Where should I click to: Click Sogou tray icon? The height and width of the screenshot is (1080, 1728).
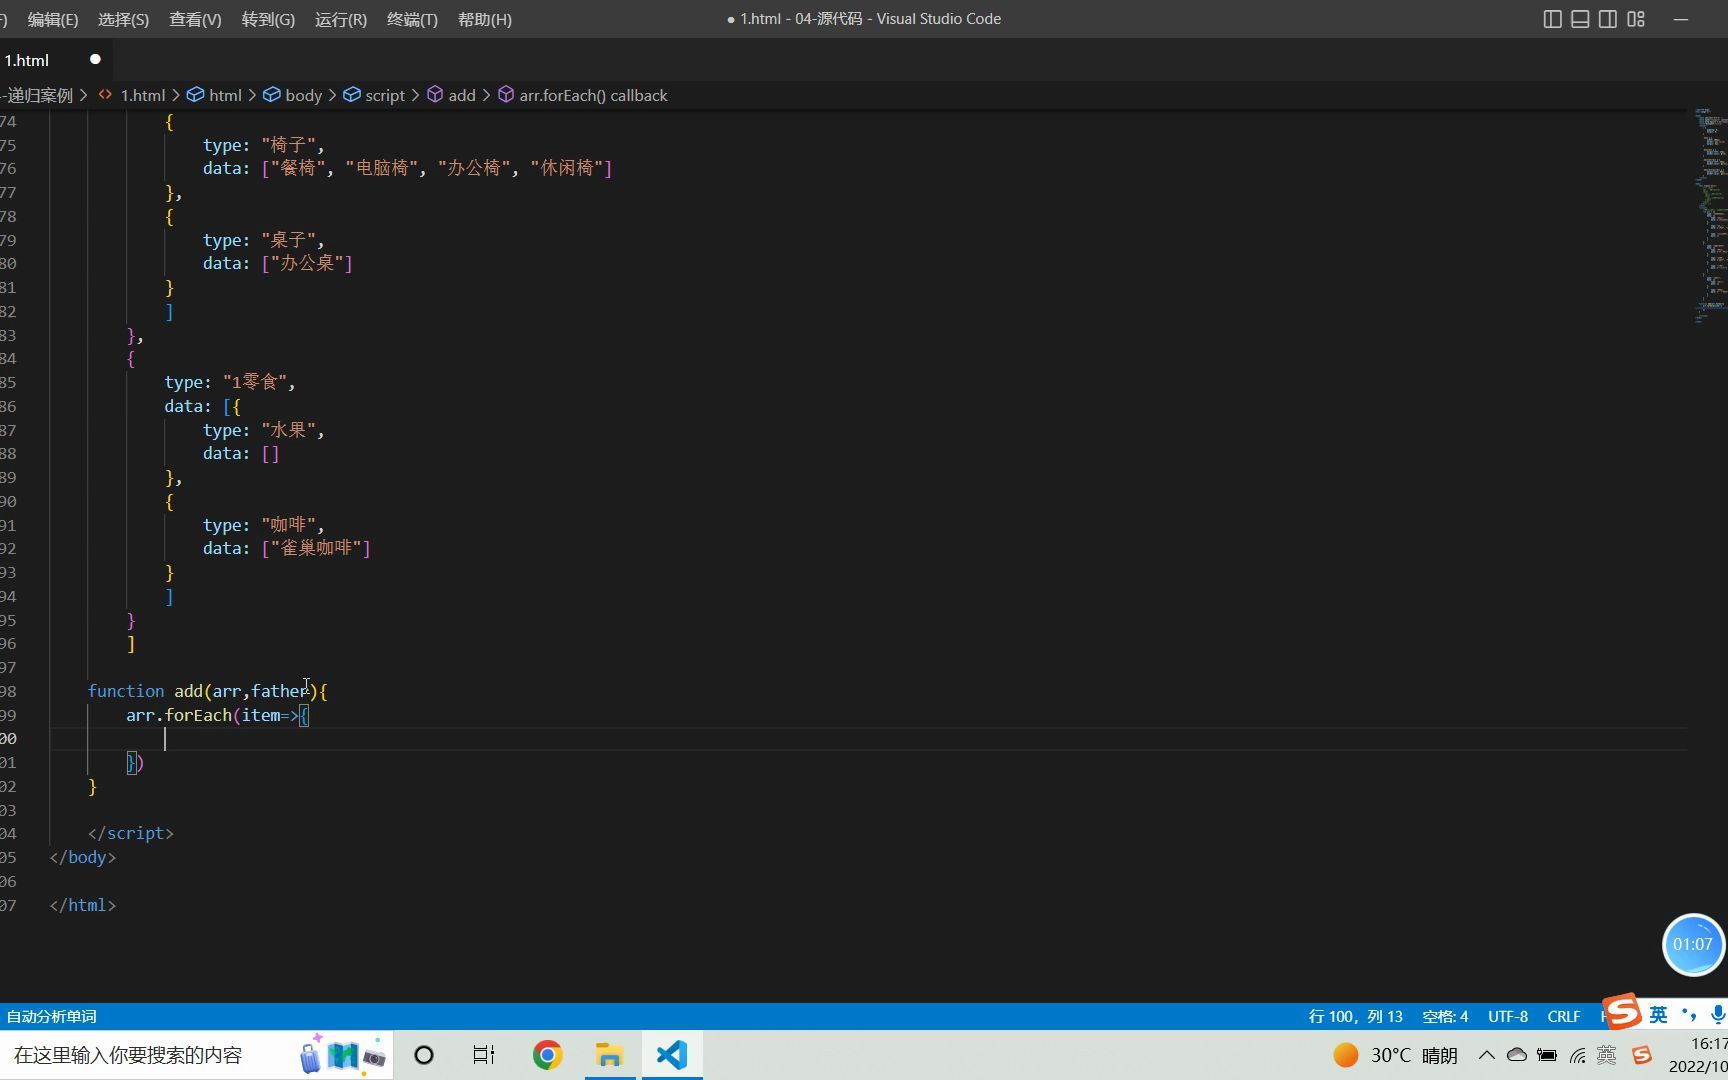(1641, 1055)
